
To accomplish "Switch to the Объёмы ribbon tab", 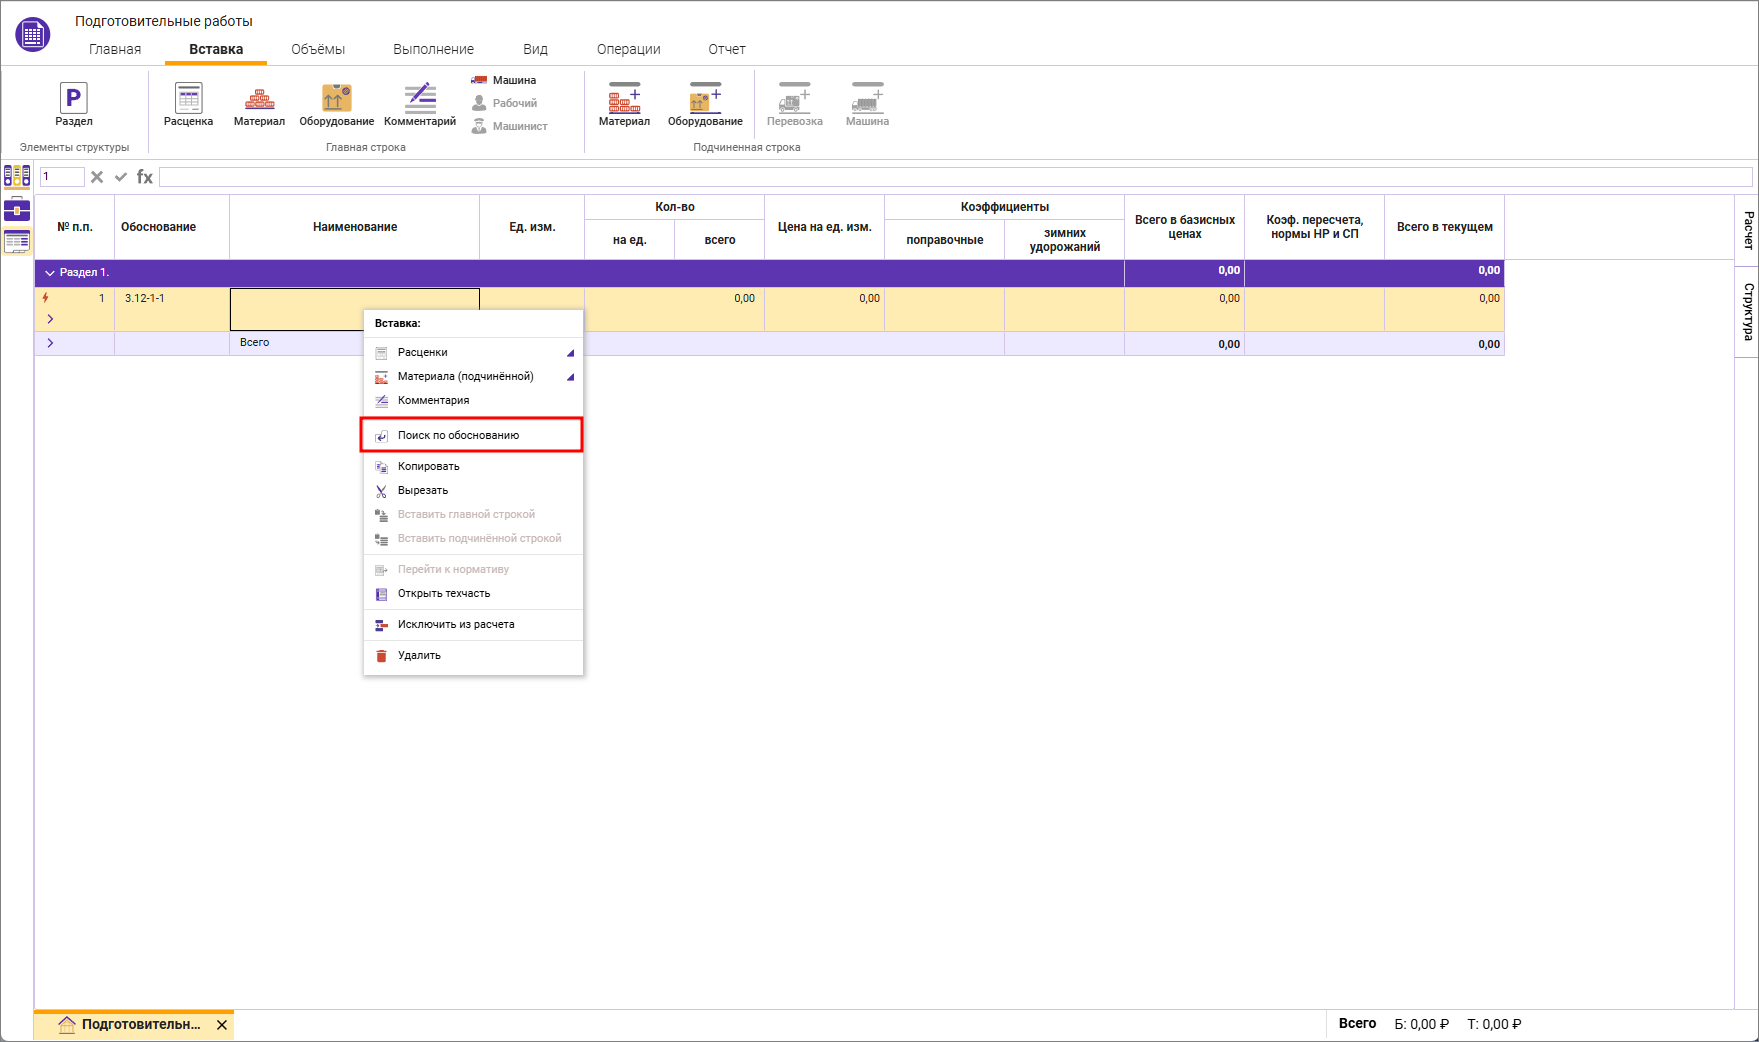I will point(317,49).
